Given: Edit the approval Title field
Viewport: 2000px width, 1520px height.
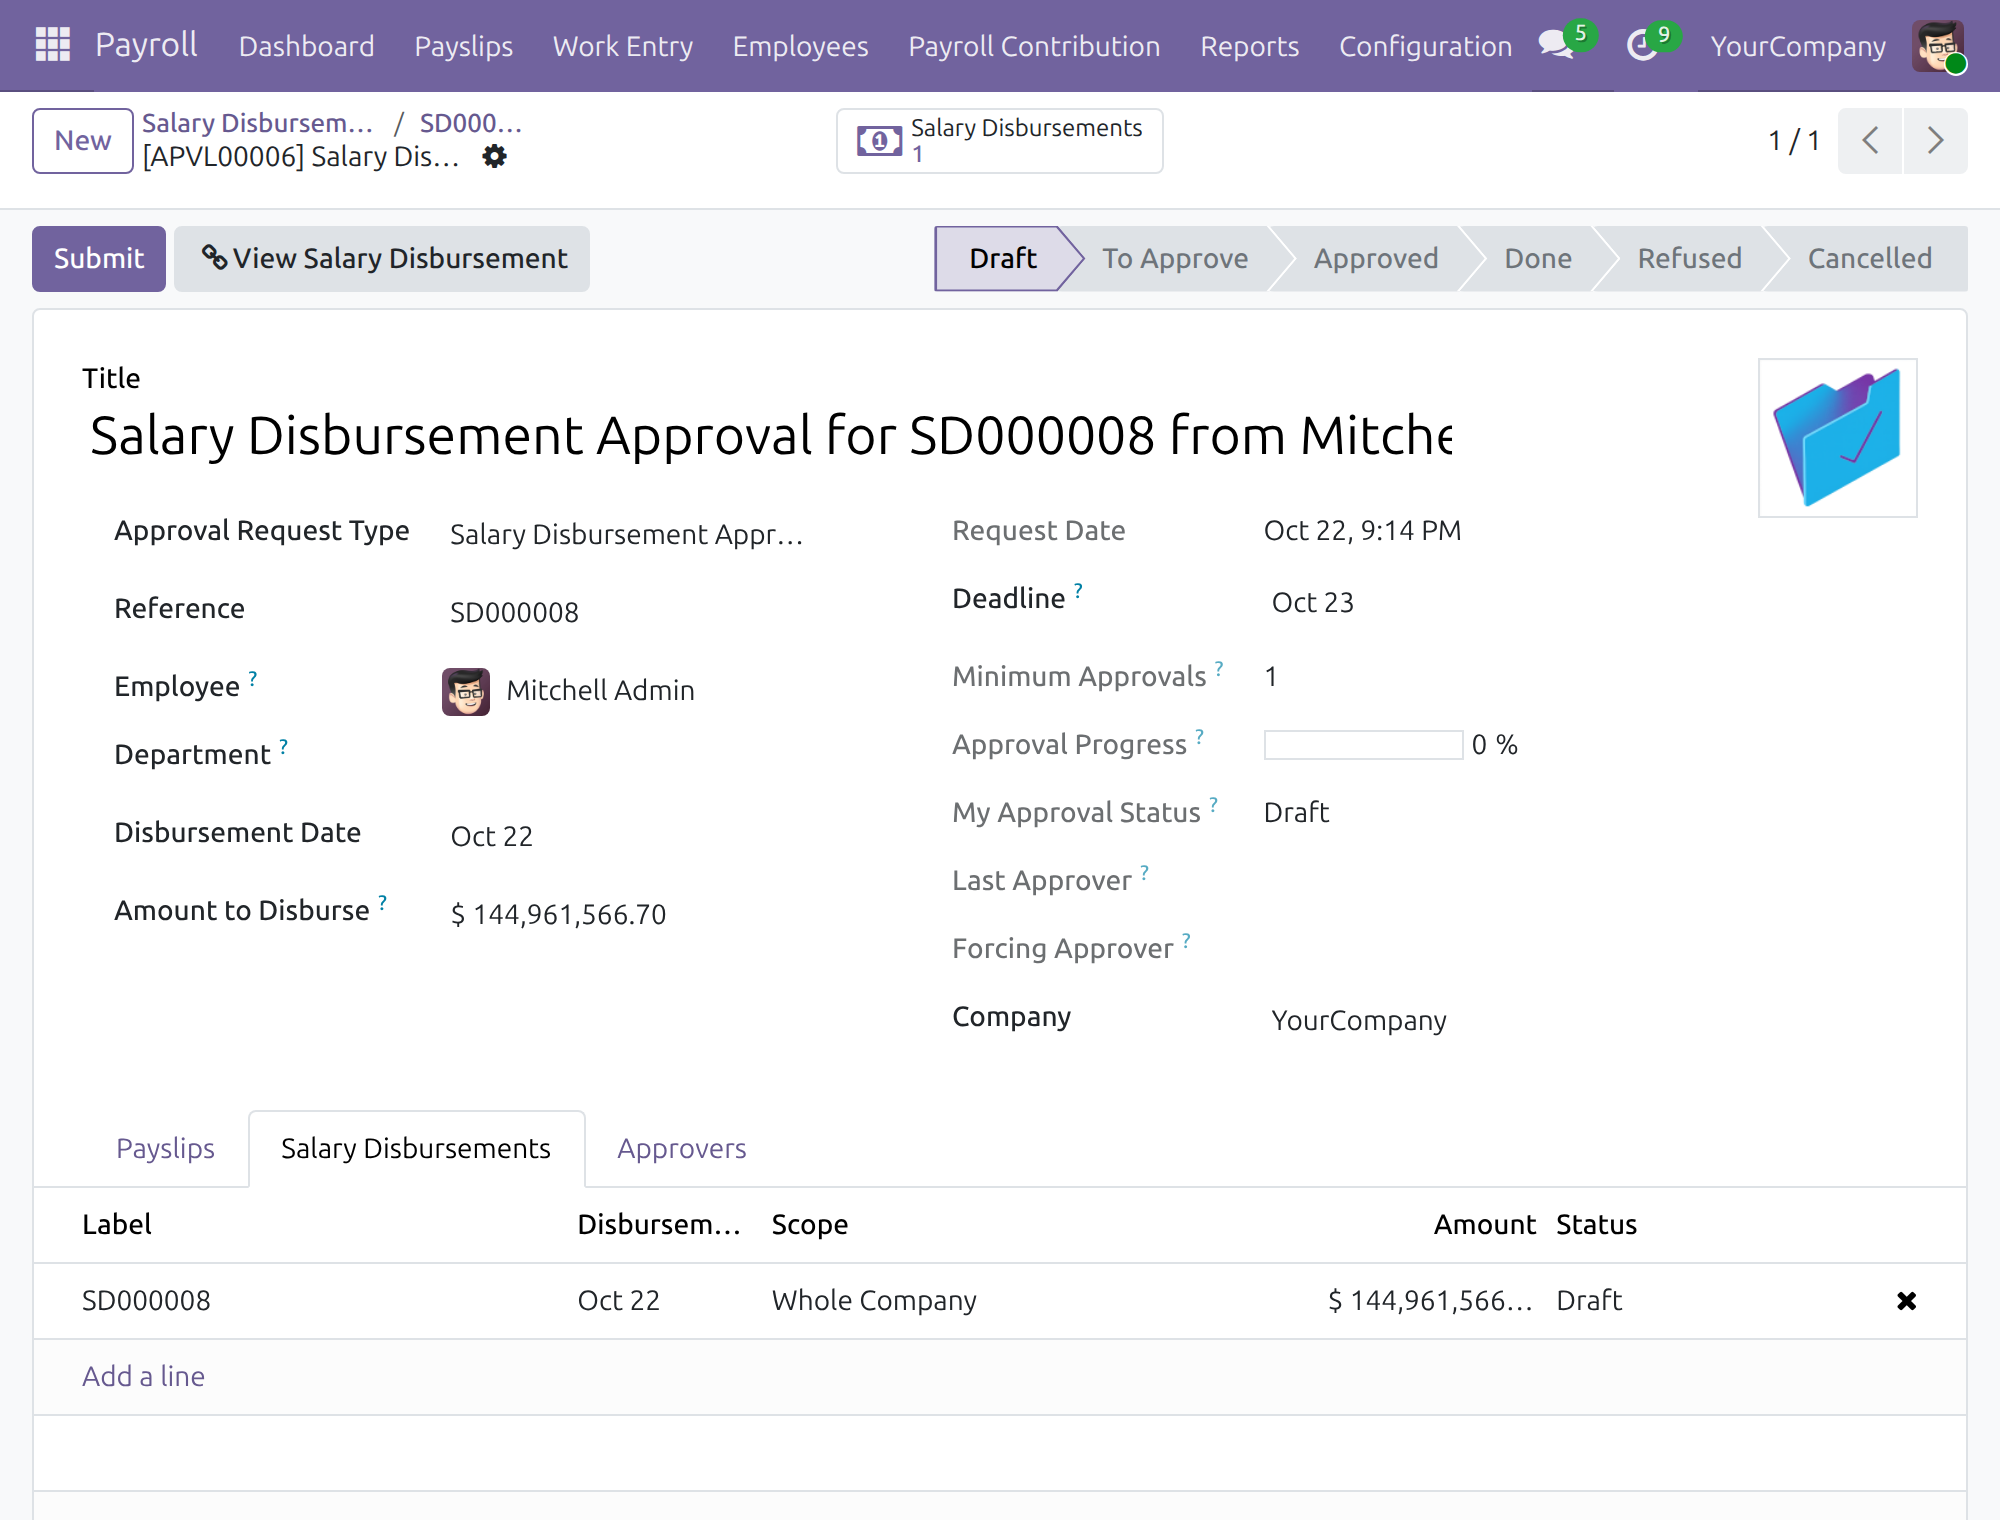Looking at the screenshot, I should tap(770, 436).
